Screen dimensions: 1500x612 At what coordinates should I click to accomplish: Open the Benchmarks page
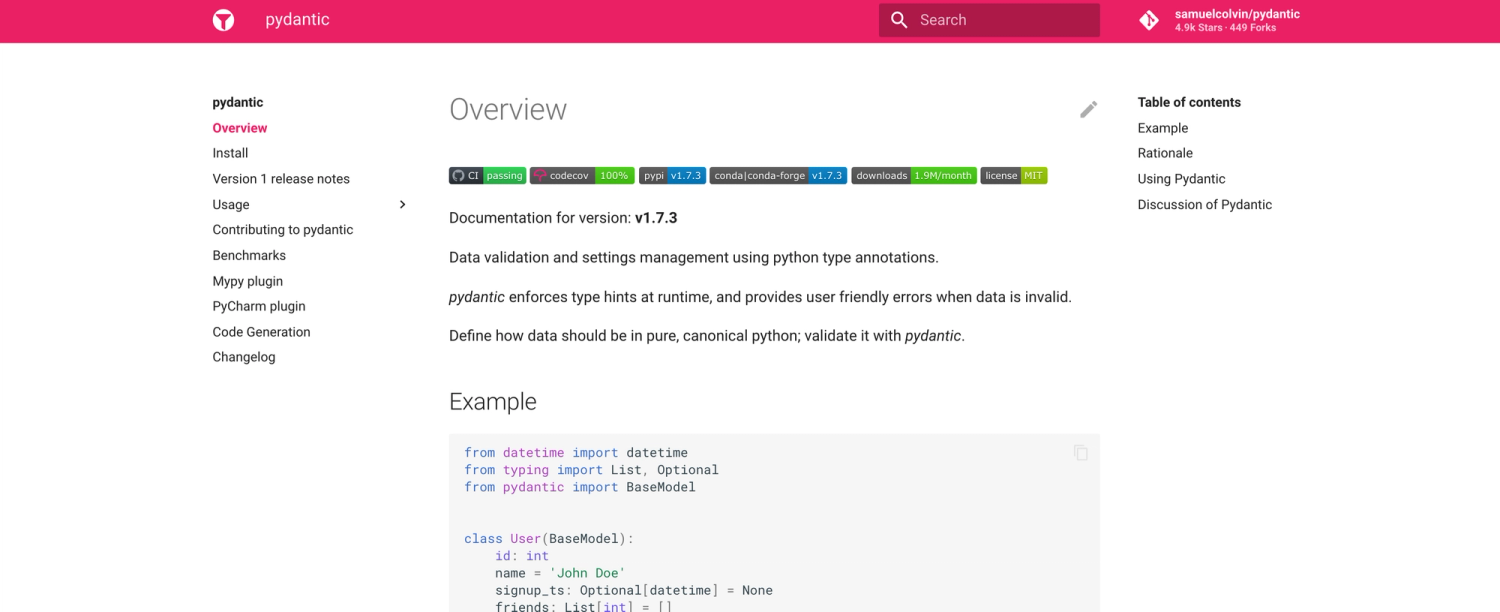coord(249,255)
